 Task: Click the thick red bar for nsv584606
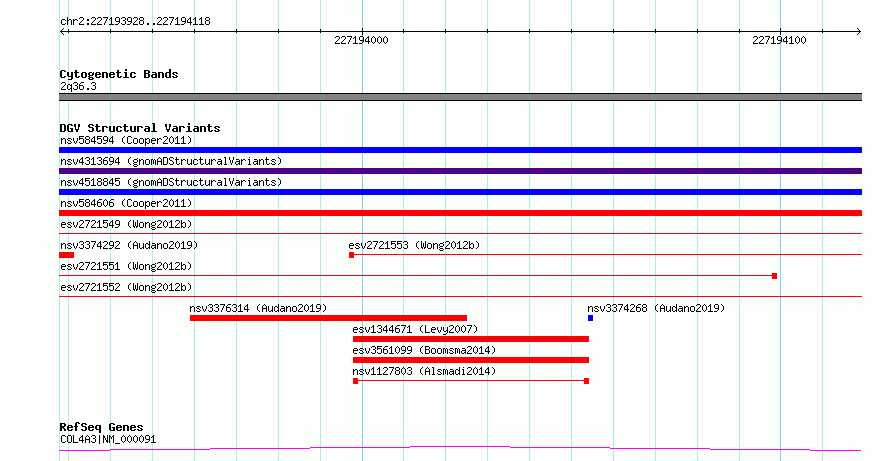coord(460,213)
